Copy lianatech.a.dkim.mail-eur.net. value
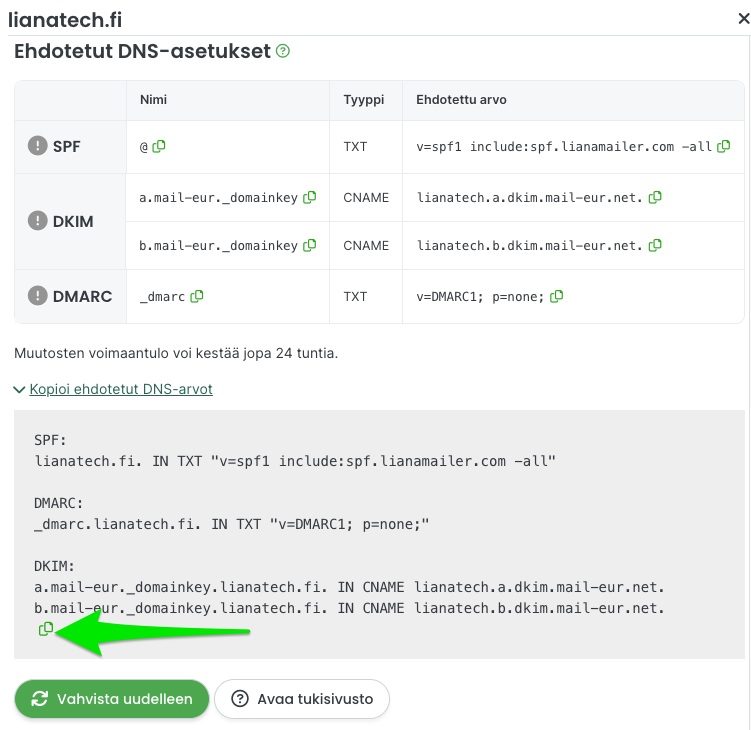The height and width of the screenshot is (730, 751). [x=655, y=197]
